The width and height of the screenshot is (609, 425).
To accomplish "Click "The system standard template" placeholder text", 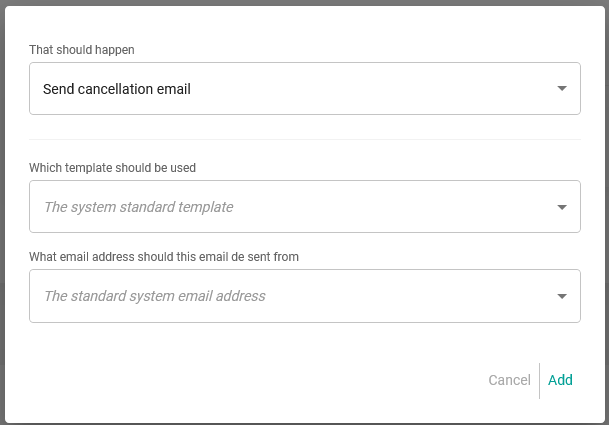I will 139,207.
